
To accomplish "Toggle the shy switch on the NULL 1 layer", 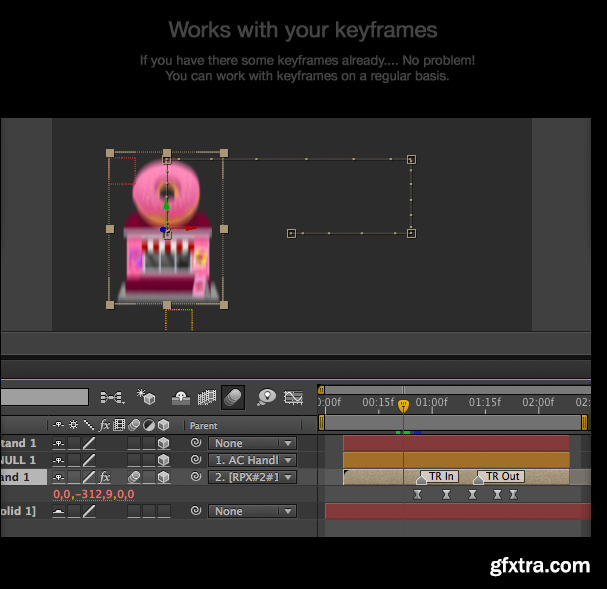I will pos(59,460).
